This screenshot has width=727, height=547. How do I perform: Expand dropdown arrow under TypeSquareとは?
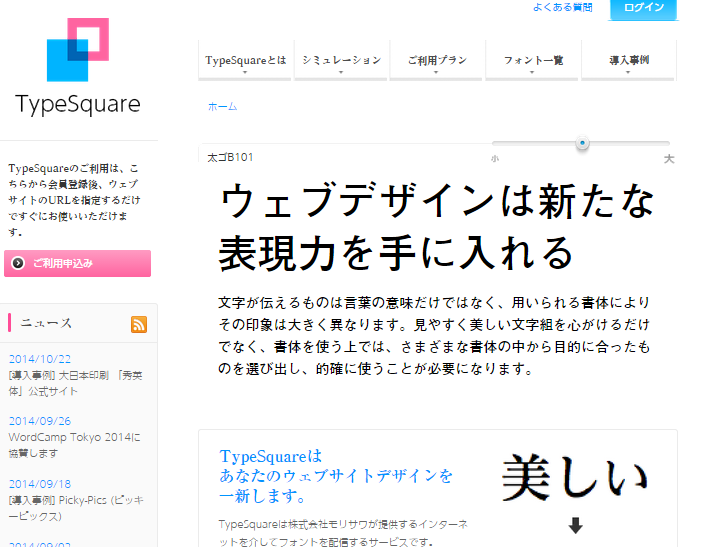[245, 72]
